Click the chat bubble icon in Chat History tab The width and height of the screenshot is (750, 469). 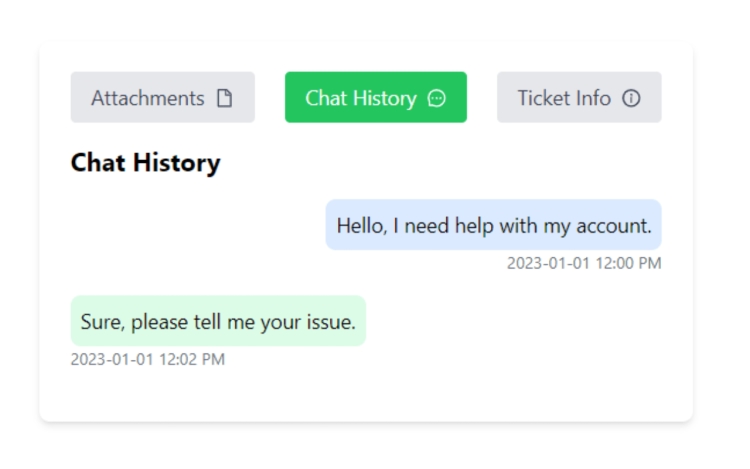coord(436,98)
